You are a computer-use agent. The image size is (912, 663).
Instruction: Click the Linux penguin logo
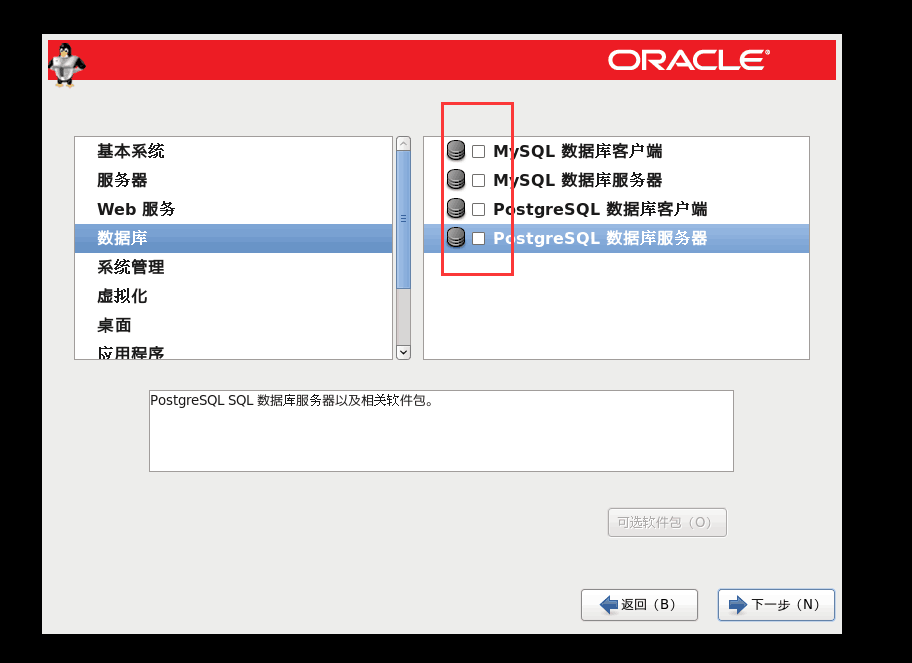click(66, 65)
